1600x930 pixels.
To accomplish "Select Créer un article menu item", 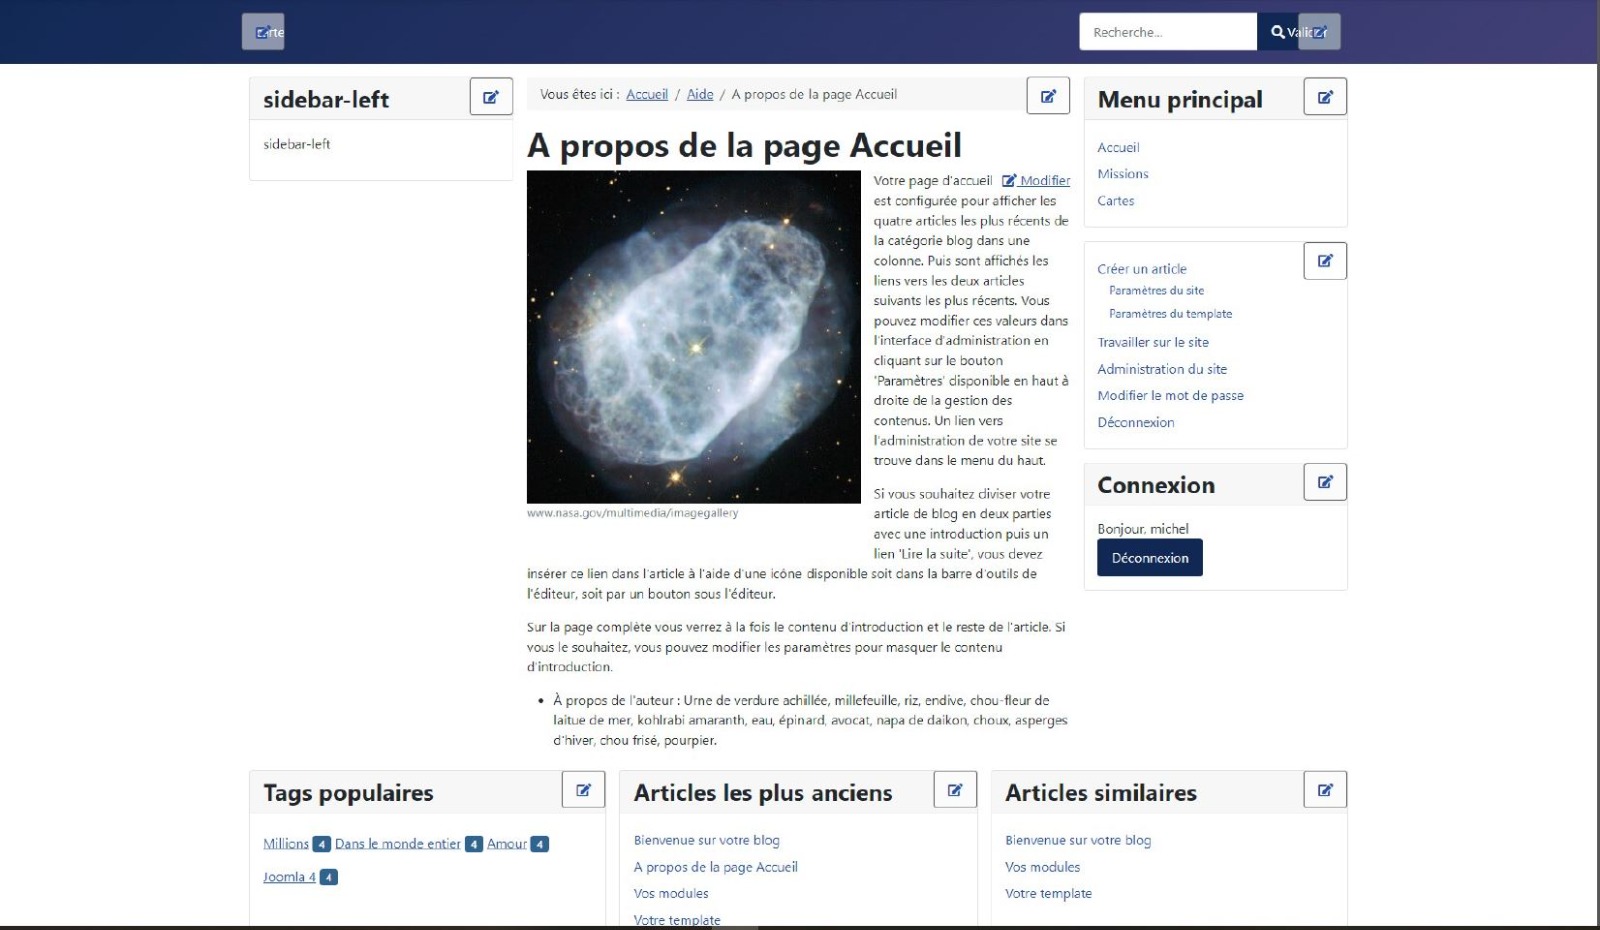I will 1142,269.
